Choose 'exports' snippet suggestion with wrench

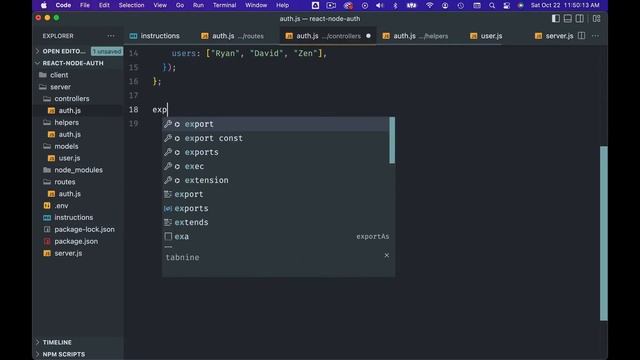click(276, 152)
